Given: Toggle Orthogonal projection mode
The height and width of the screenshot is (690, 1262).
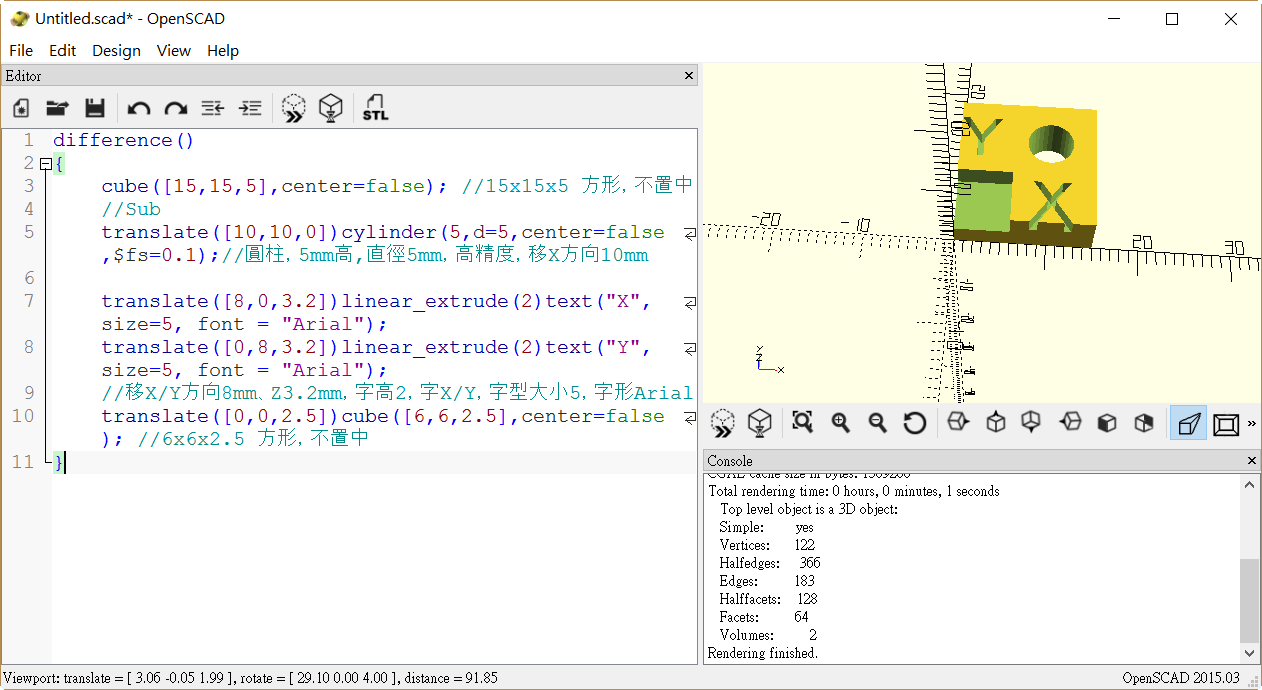Looking at the screenshot, I should point(1226,423).
